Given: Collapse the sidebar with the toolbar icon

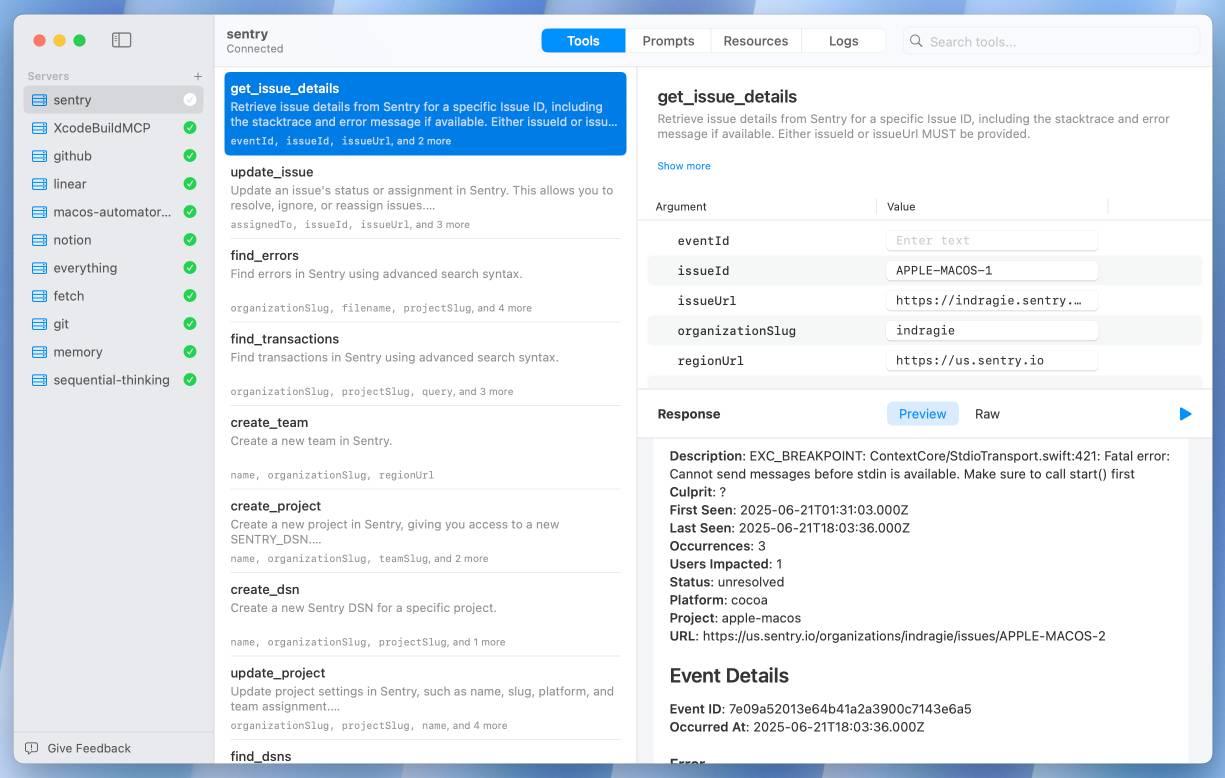Looking at the screenshot, I should click(x=121, y=39).
